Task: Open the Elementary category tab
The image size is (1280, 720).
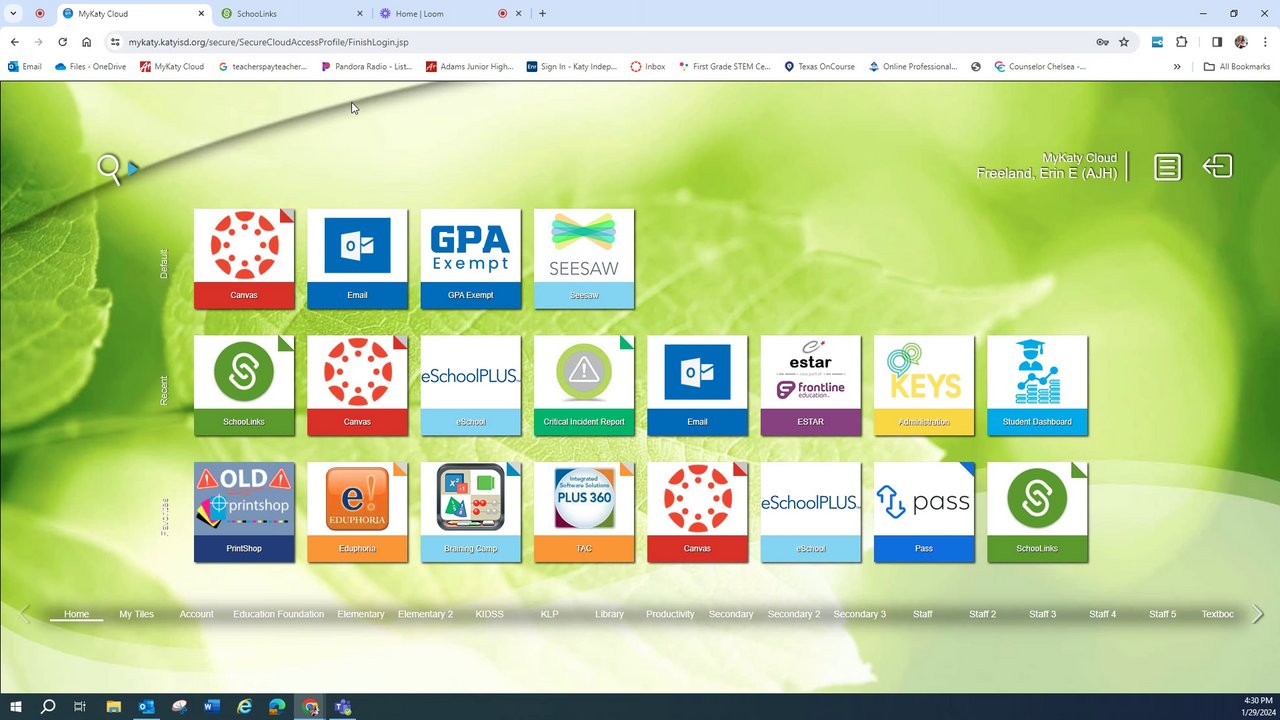Action: 361,614
